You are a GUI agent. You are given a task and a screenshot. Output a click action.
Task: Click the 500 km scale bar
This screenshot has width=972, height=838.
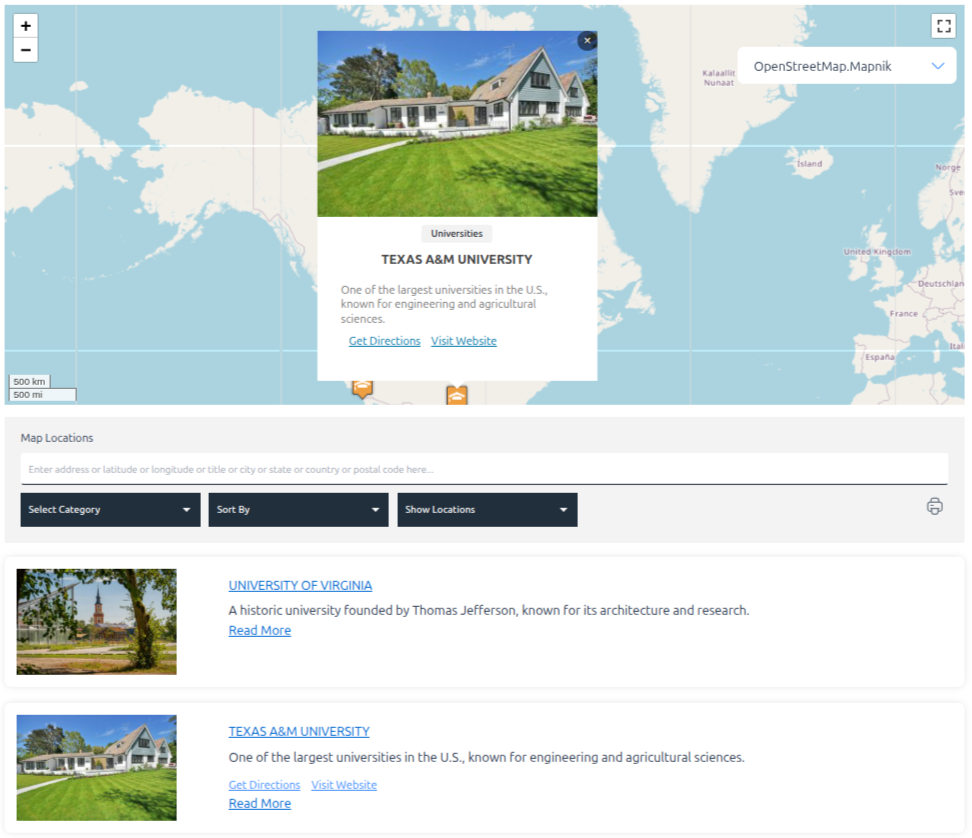pyautogui.click(x=29, y=381)
